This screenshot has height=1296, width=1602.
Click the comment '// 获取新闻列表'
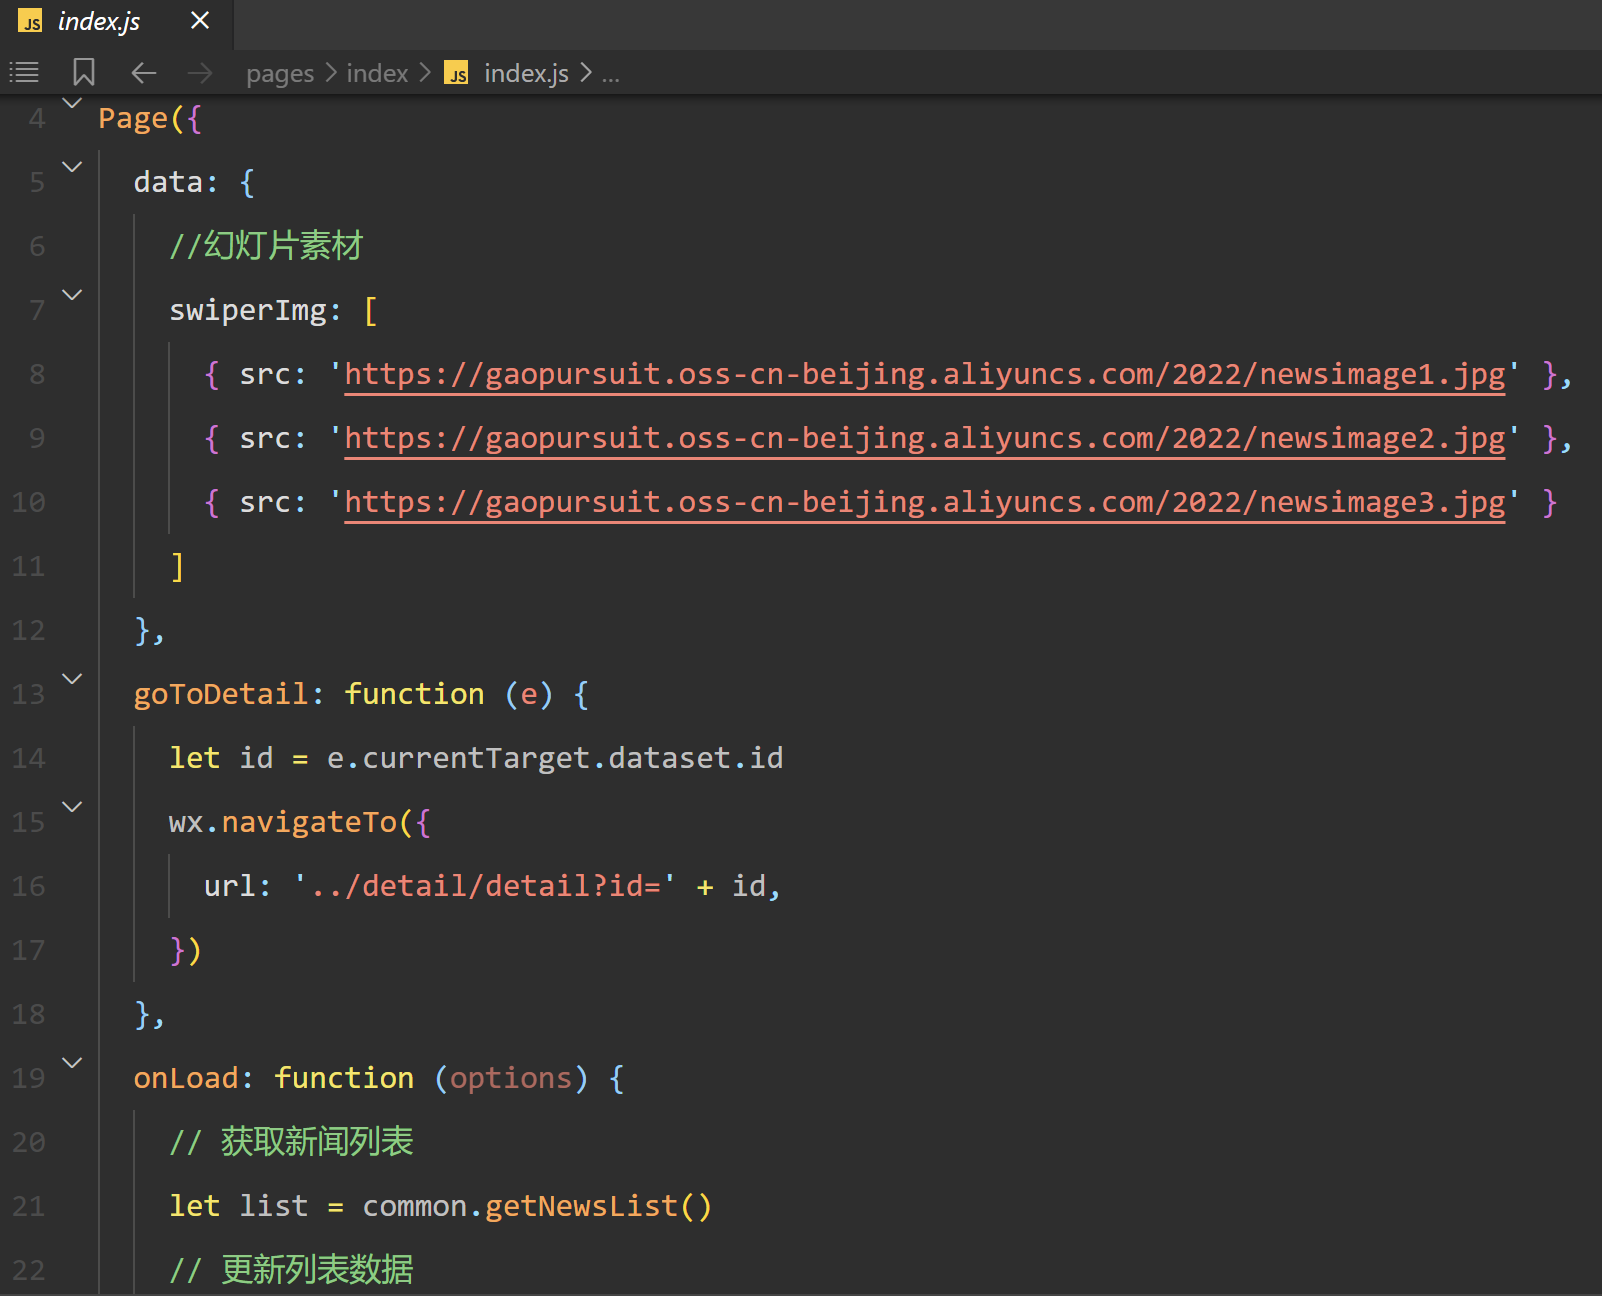(x=291, y=1142)
